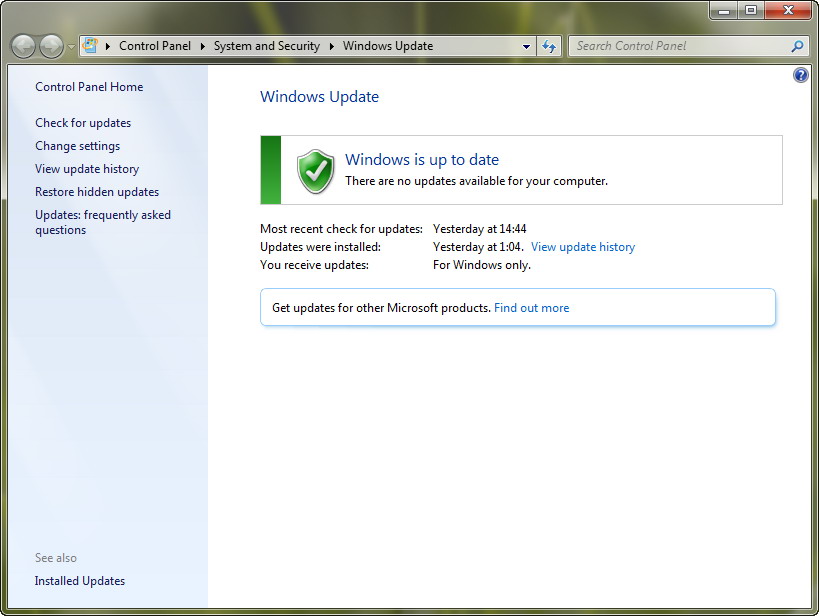The image size is (819, 616).
Task: Open View update history in sidebar
Action: tap(87, 169)
